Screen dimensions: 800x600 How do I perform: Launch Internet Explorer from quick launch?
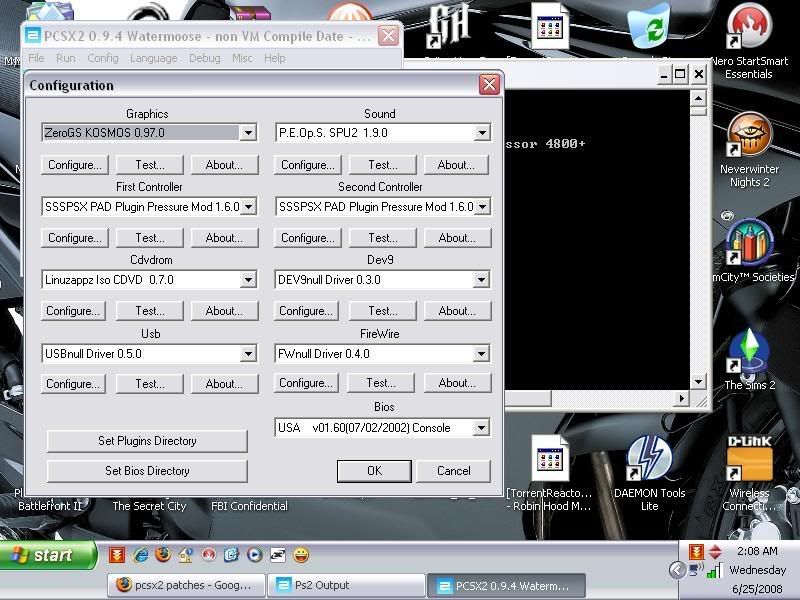coord(140,555)
